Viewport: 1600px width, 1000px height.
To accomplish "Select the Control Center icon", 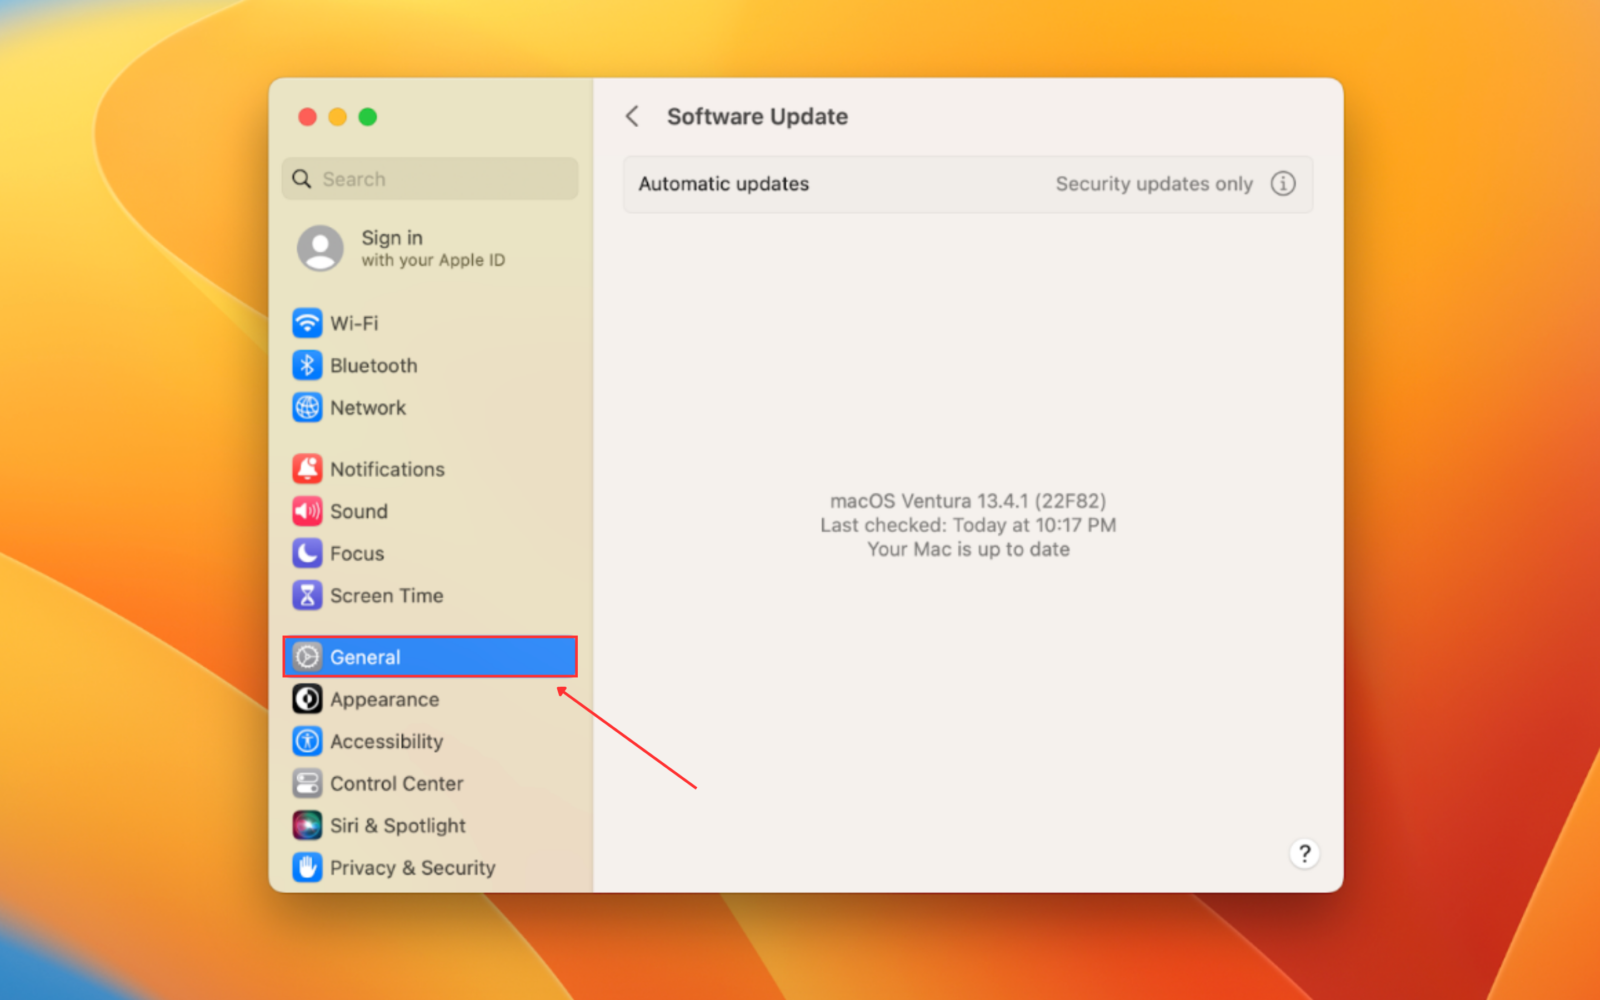I will [307, 783].
